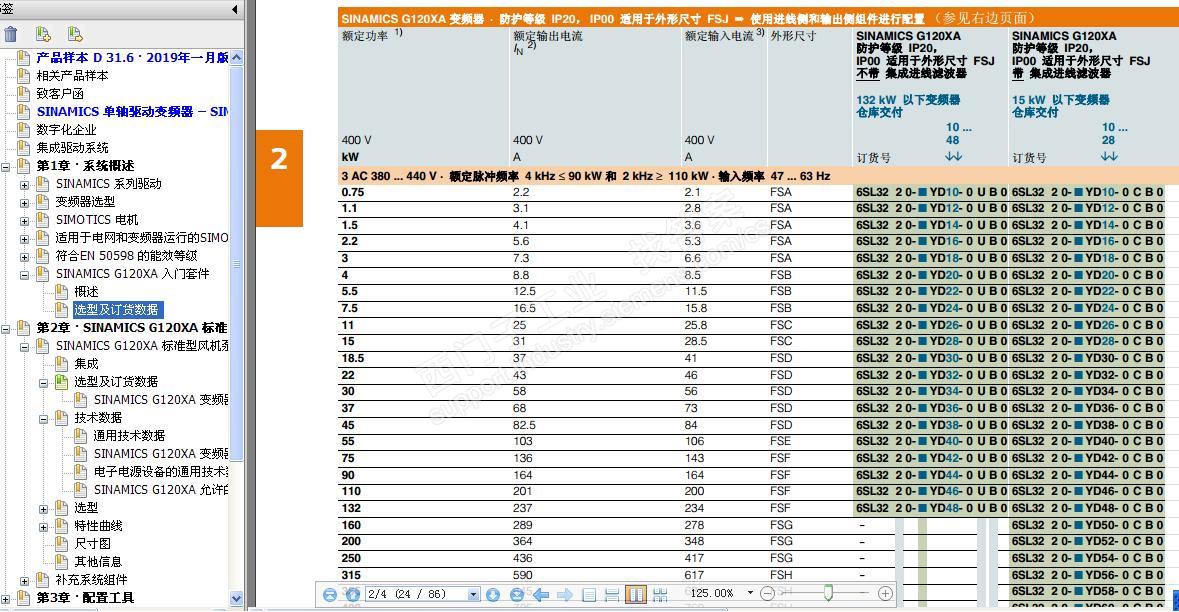Screen dimensions: 1179x612
Task: Click the blue 15 kW 以下变频器 text
Action: (x=1060, y=100)
